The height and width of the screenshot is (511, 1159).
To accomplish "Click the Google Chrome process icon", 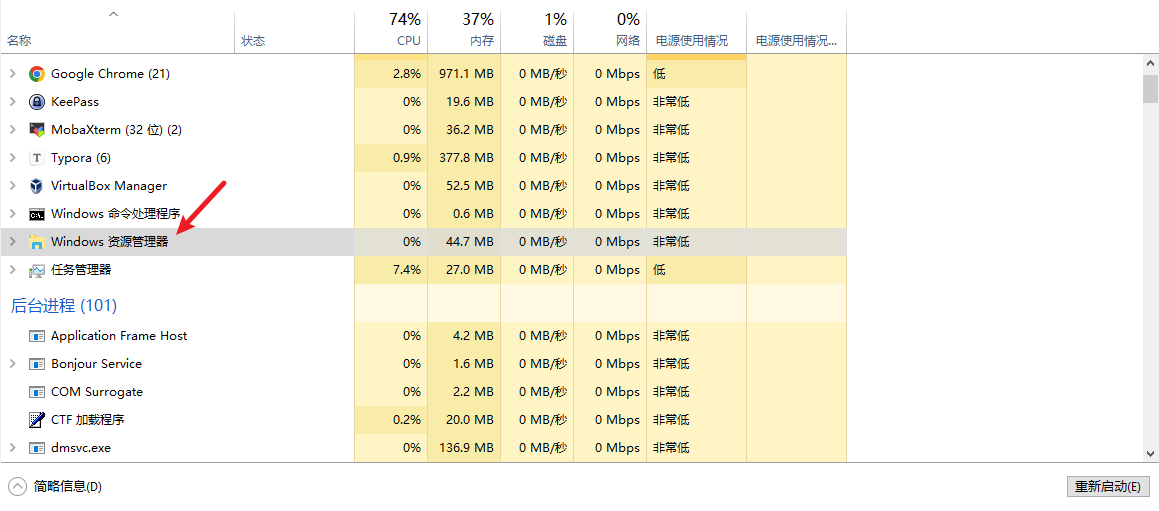I will pos(37,74).
